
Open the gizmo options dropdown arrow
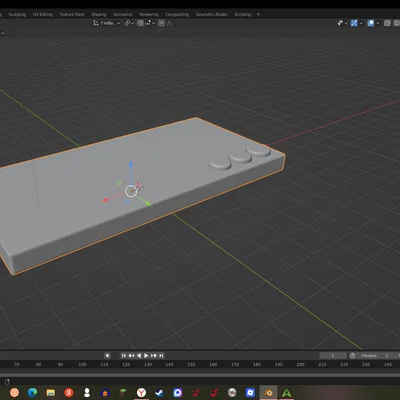(x=361, y=23)
